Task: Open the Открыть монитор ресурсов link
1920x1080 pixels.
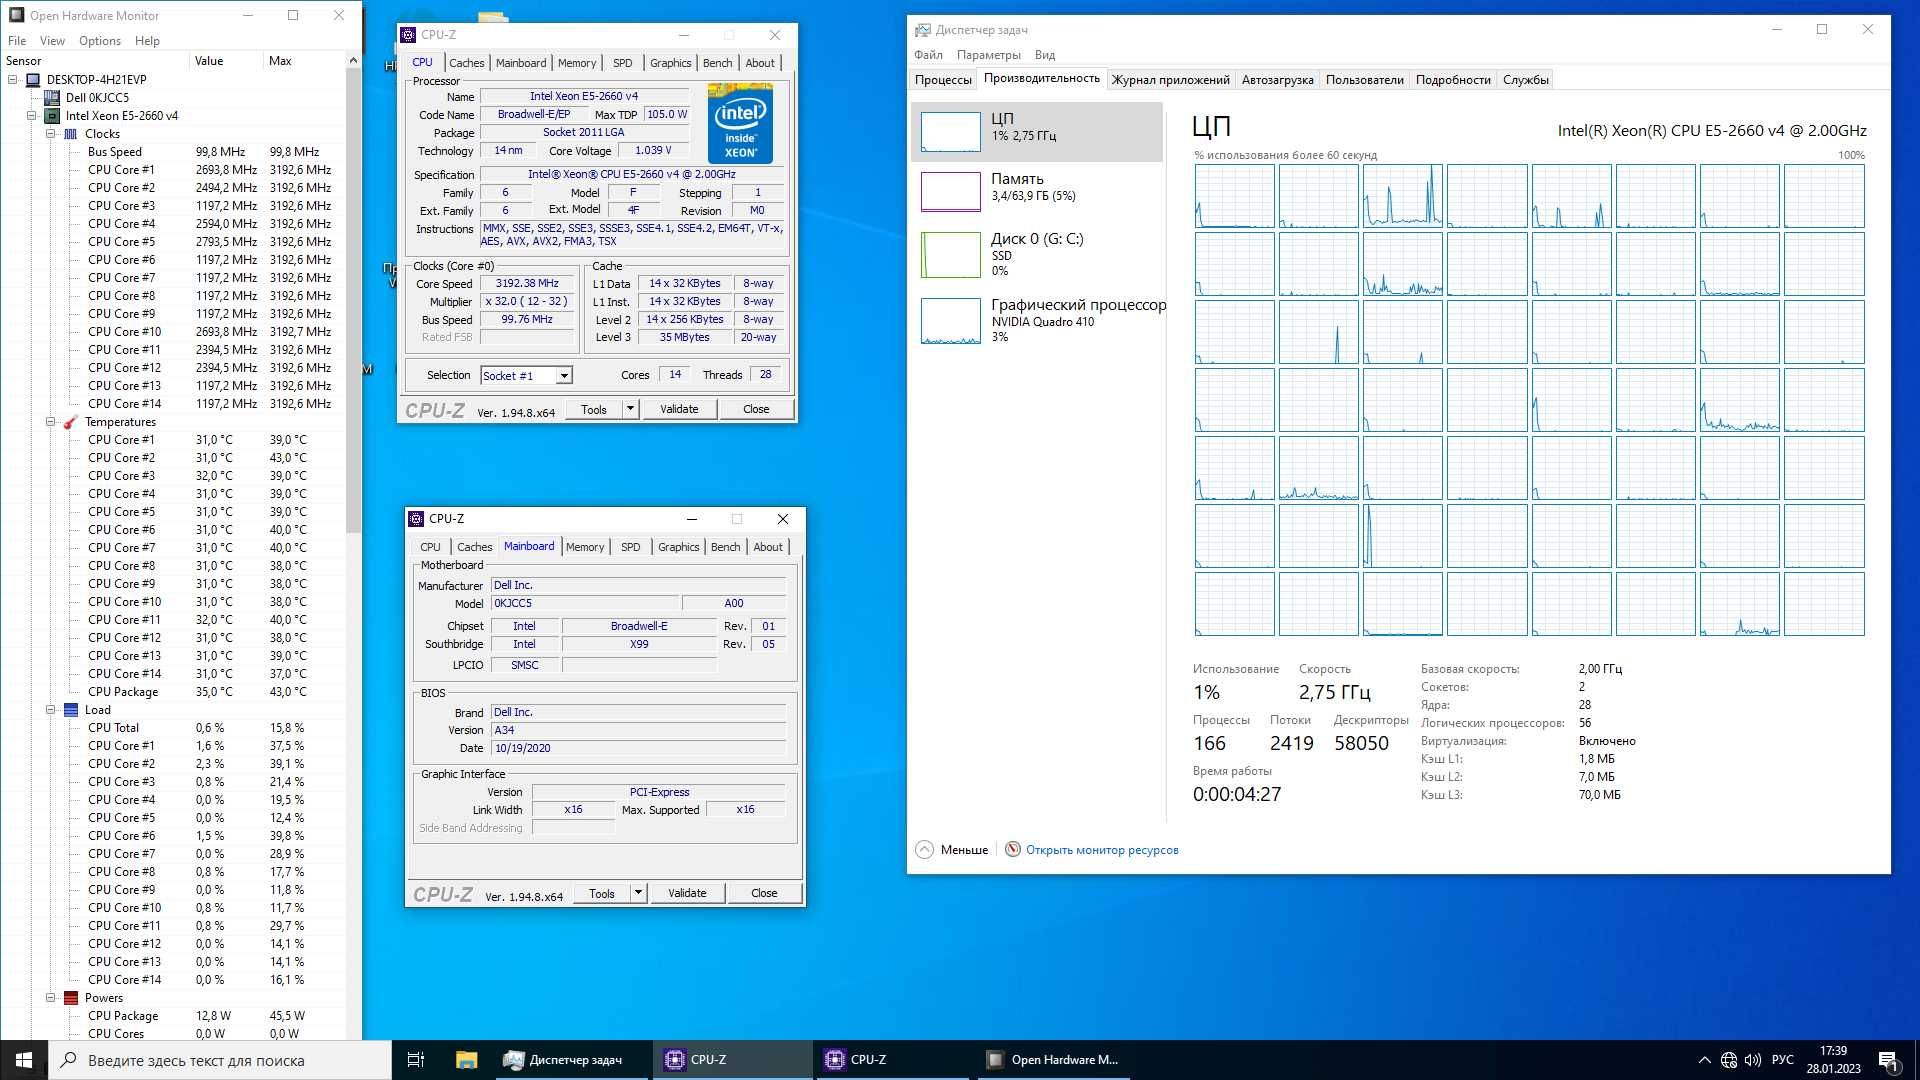Action: [1102, 850]
